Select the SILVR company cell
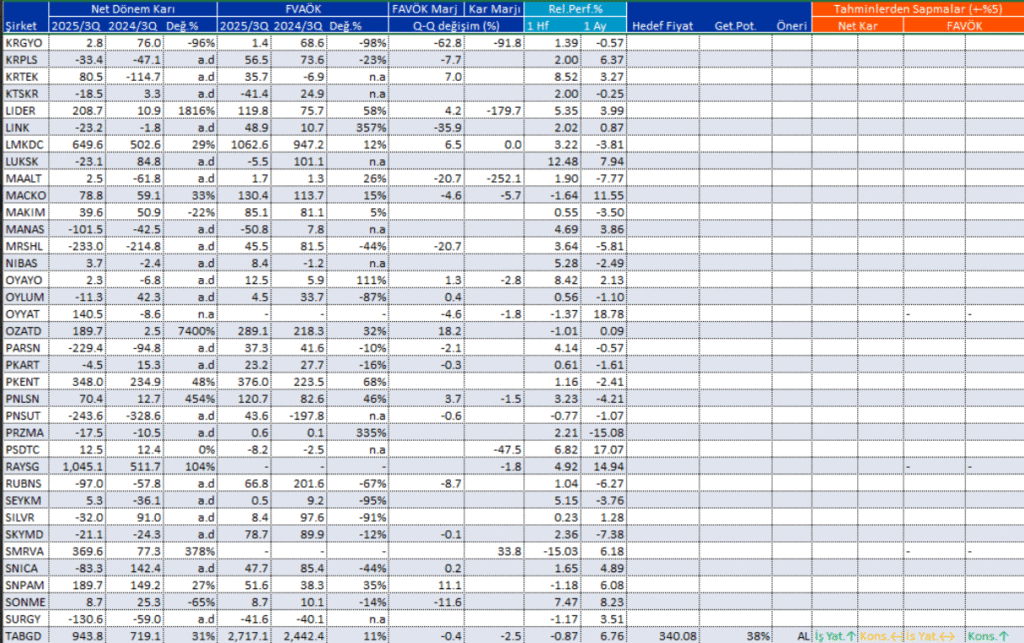 pos(25,518)
